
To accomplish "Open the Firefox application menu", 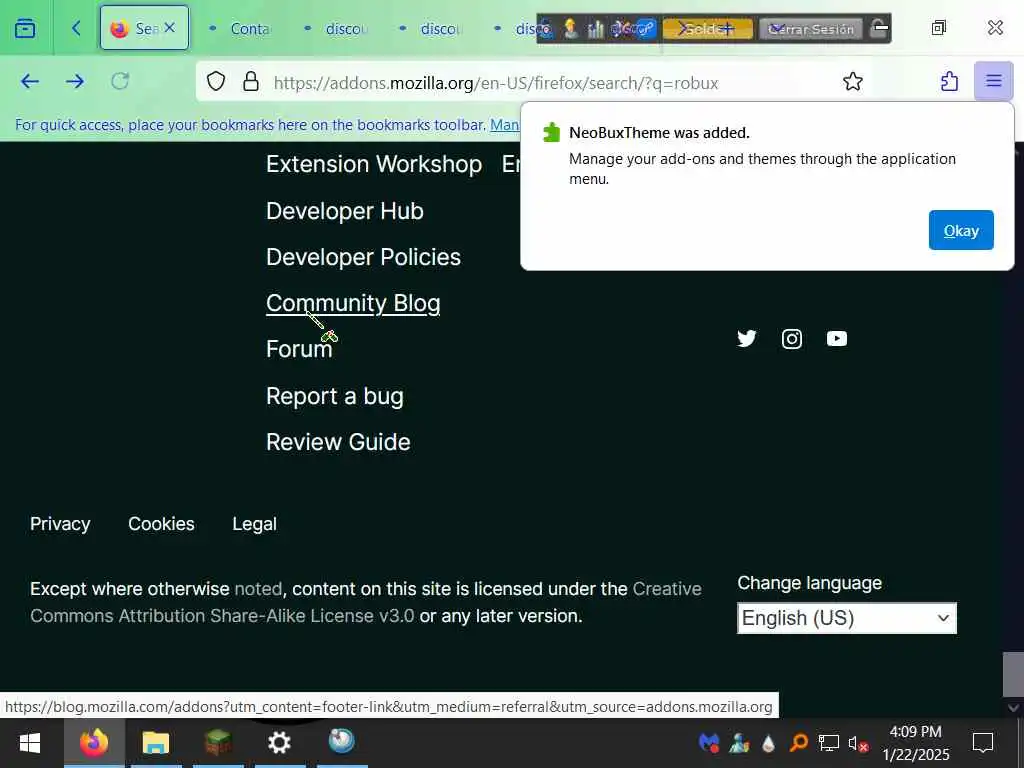I will click(993, 81).
